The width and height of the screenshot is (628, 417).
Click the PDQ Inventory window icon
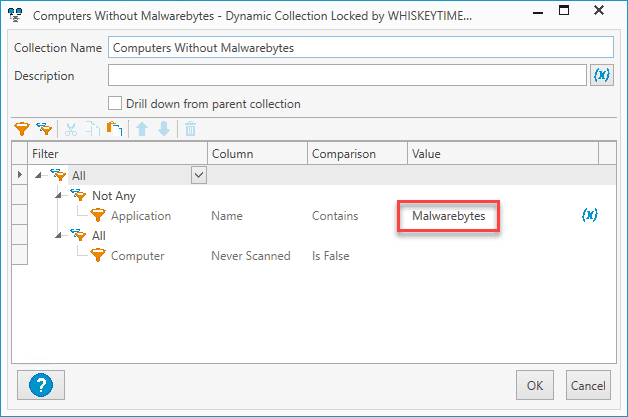coord(15,15)
